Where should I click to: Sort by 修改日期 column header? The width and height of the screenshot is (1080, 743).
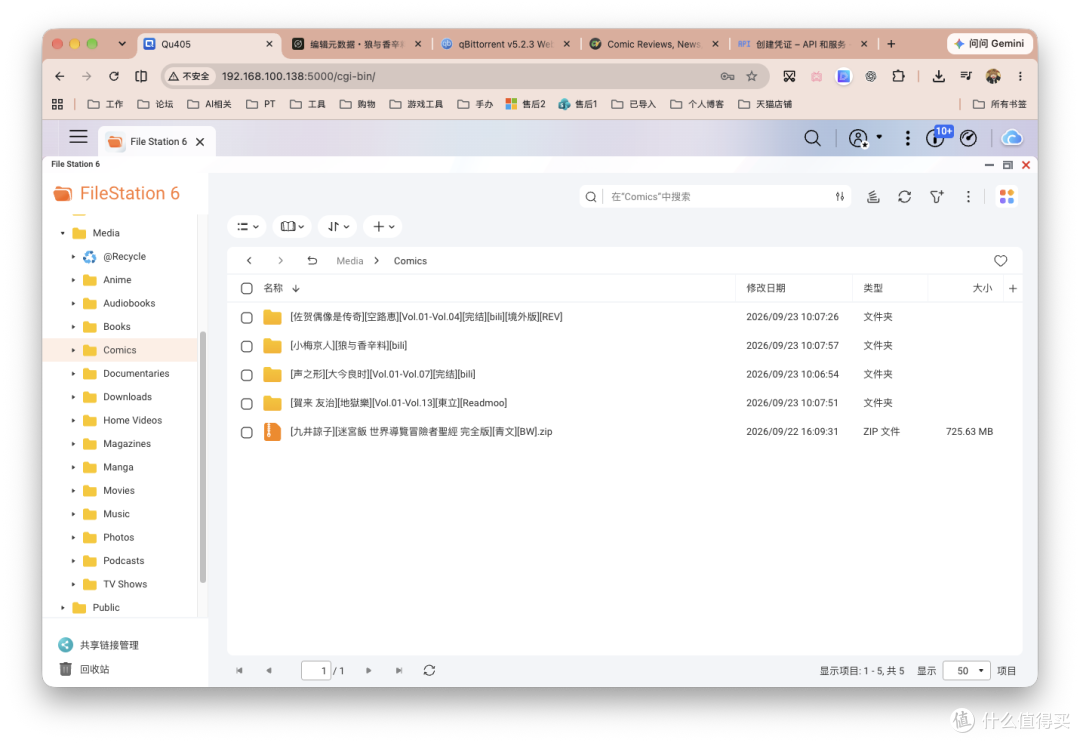[x=765, y=289]
